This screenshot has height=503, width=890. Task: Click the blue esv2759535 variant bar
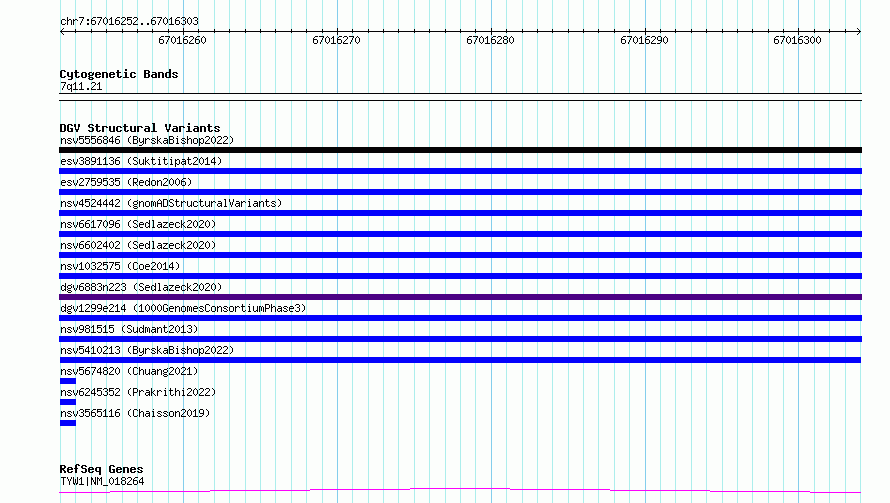click(x=460, y=192)
